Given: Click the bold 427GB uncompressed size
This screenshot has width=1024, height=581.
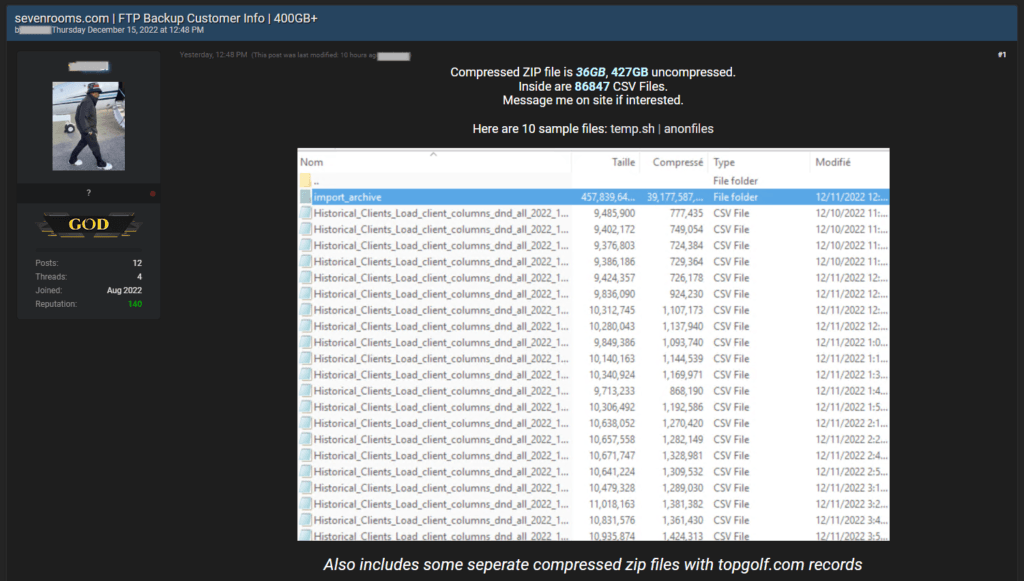Looking at the screenshot, I should pos(630,72).
